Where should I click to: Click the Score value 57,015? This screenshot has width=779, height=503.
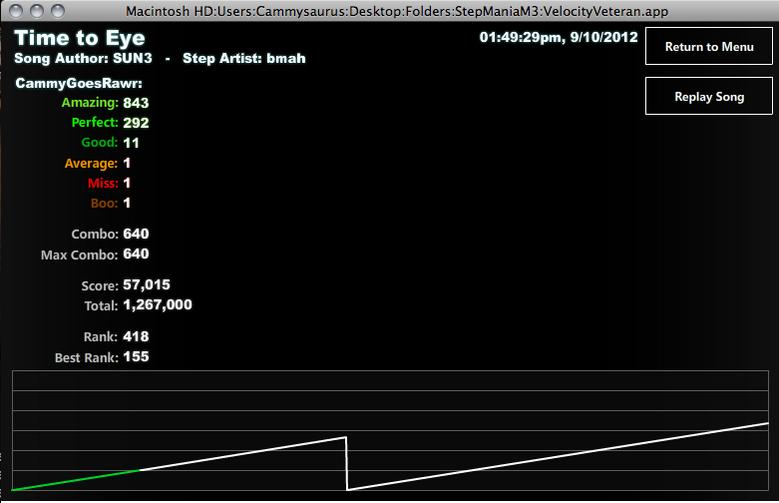pos(147,285)
